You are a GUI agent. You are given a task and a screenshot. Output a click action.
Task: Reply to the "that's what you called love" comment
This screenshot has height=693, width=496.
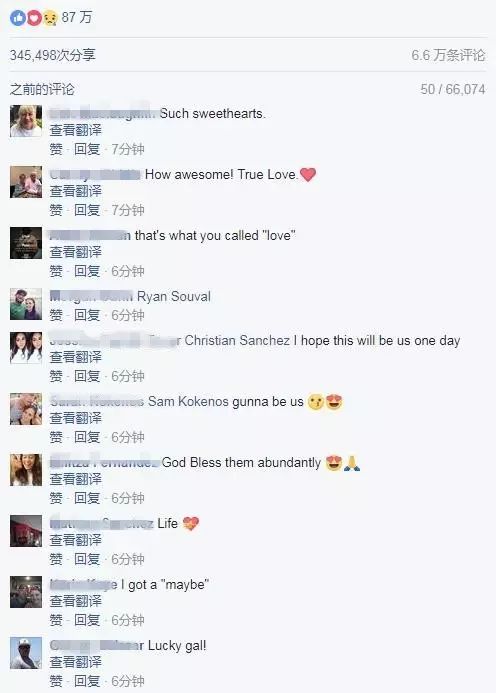[x=87, y=271]
